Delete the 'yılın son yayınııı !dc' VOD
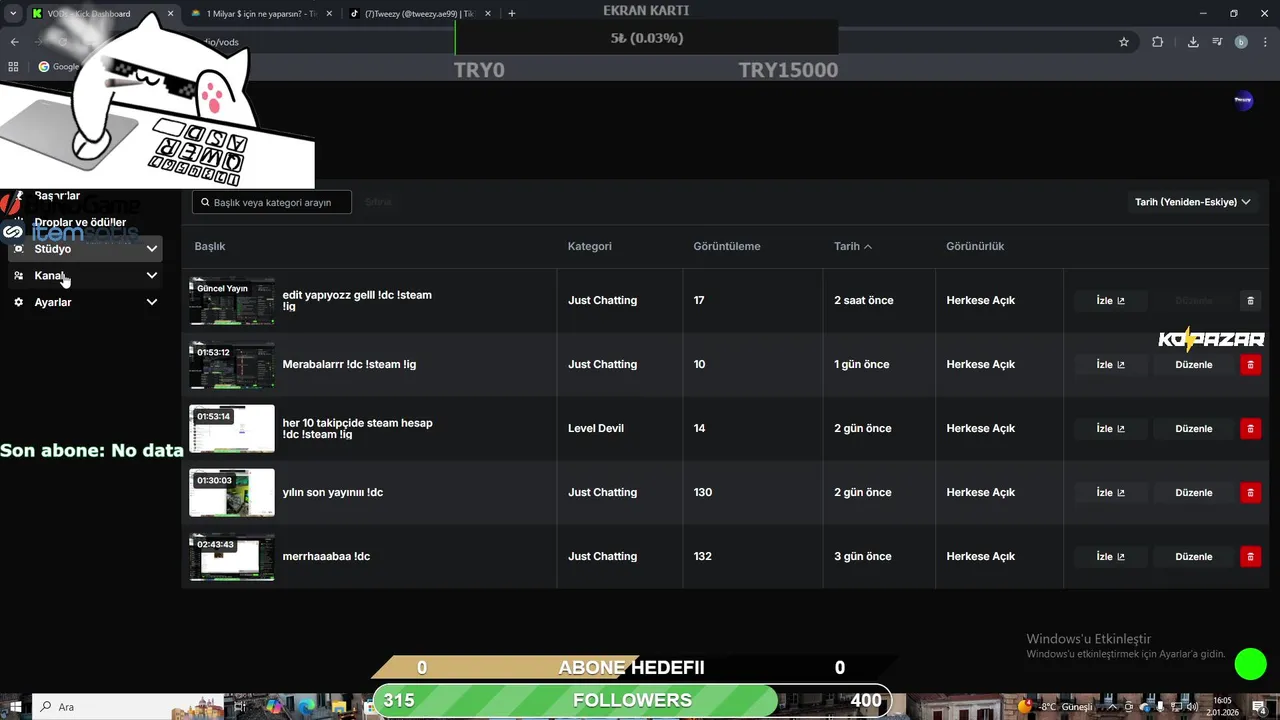Screen dimensions: 1280x720 (x=1250, y=493)
